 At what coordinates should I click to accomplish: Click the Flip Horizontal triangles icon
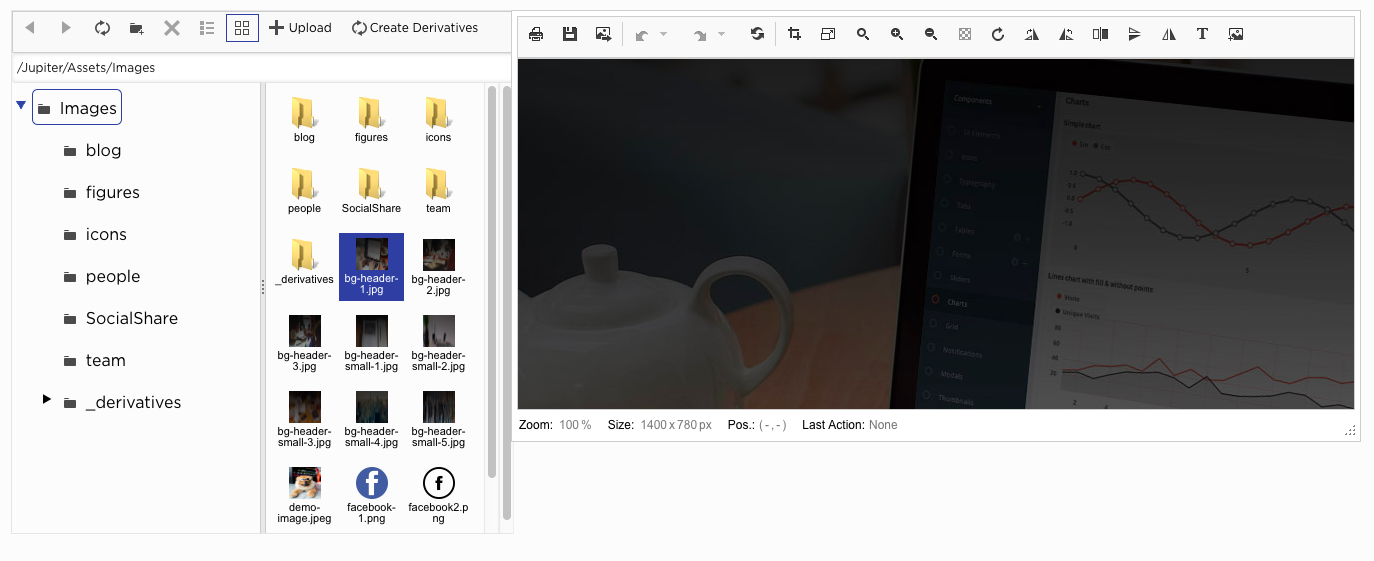(x=1169, y=34)
